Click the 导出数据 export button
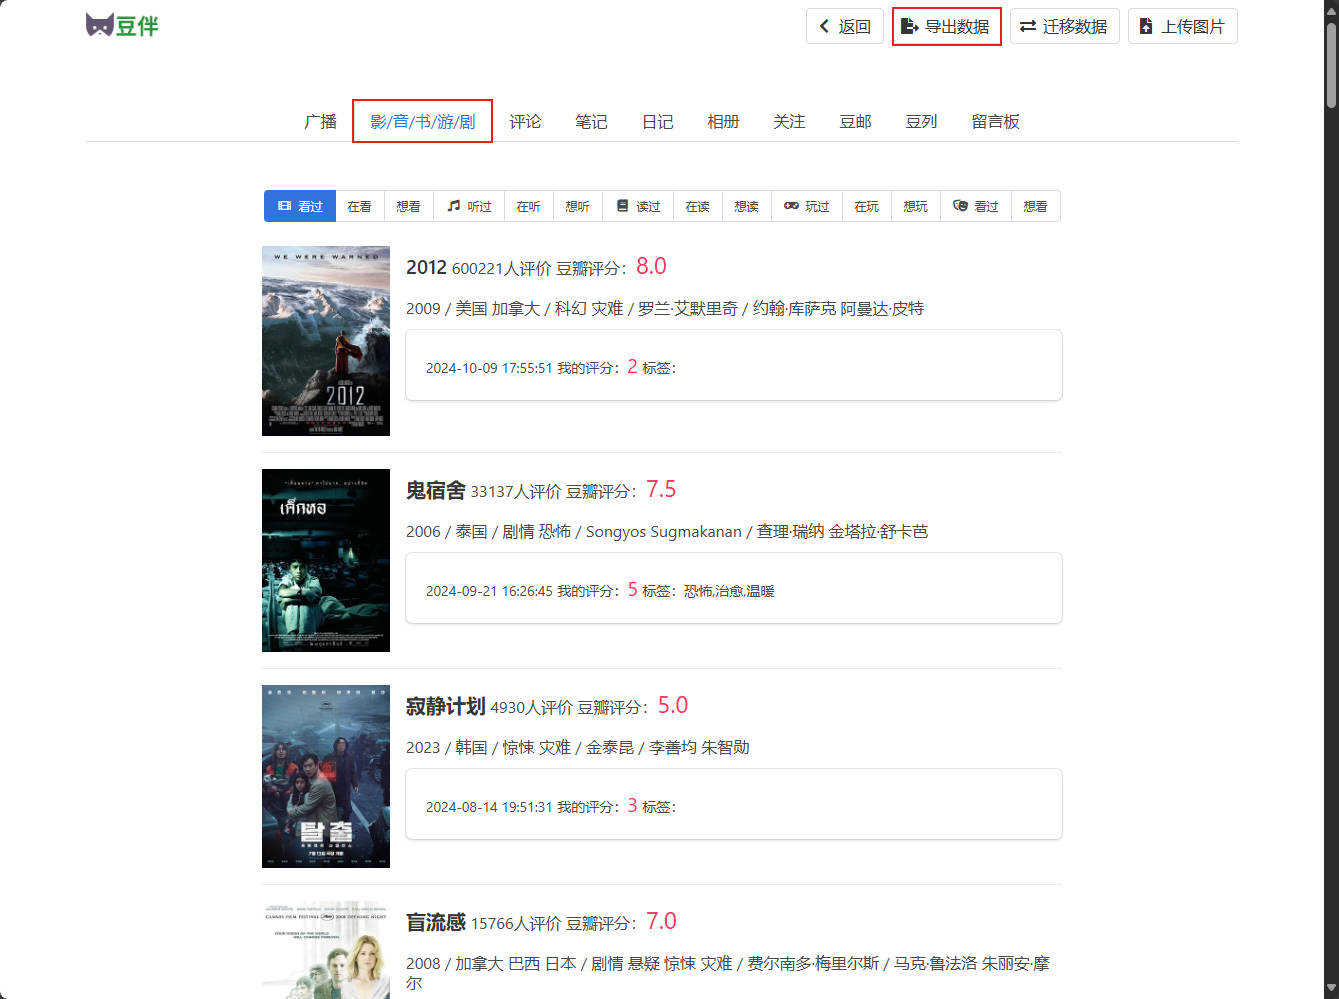 click(x=946, y=27)
